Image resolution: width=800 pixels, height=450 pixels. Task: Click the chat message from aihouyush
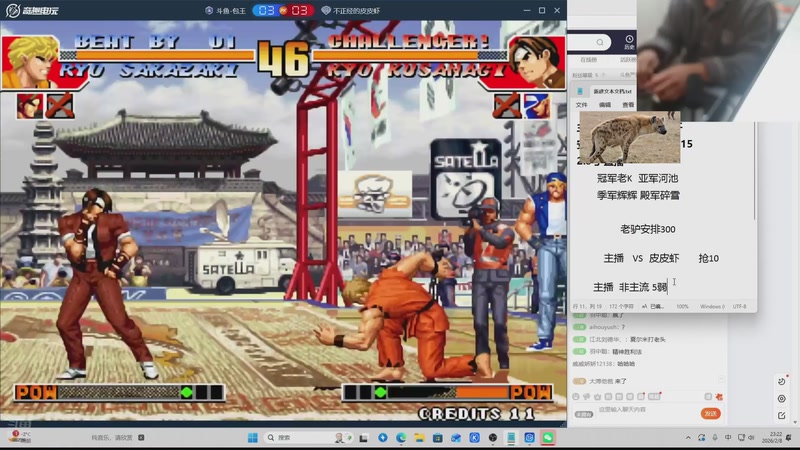pyautogui.click(x=599, y=327)
